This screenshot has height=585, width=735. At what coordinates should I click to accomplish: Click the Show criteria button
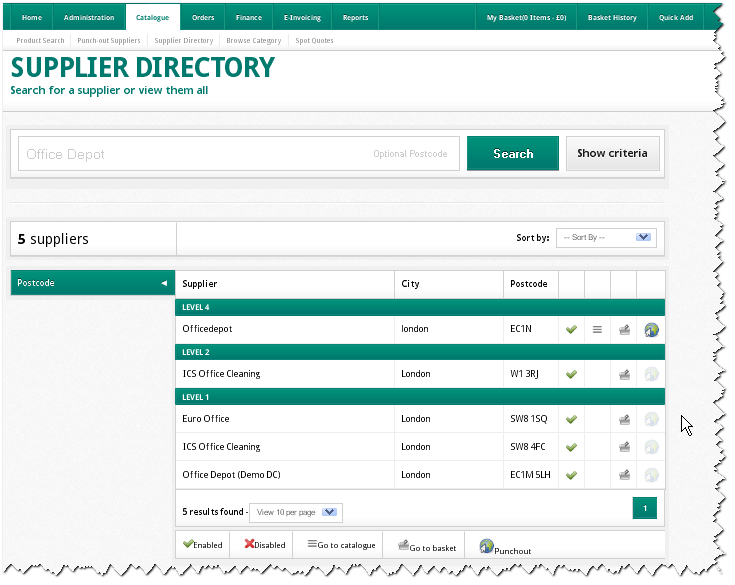pos(612,154)
